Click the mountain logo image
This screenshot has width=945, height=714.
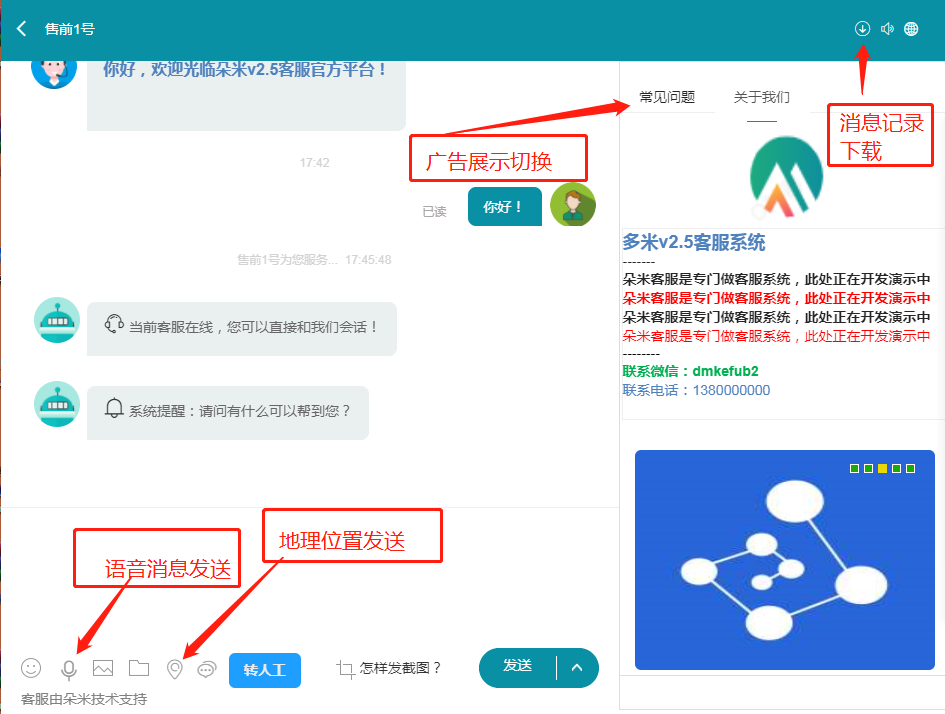point(786,177)
